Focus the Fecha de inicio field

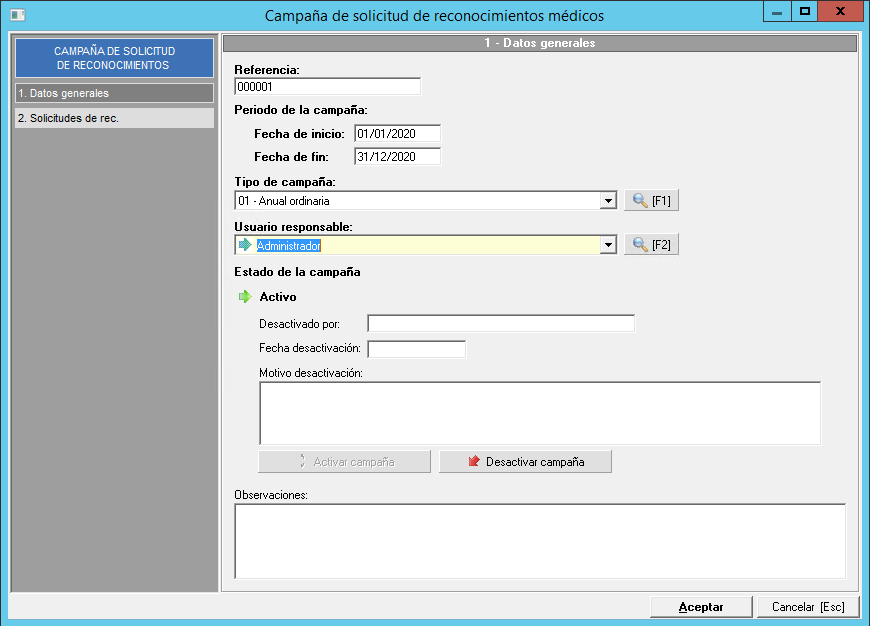[397, 134]
